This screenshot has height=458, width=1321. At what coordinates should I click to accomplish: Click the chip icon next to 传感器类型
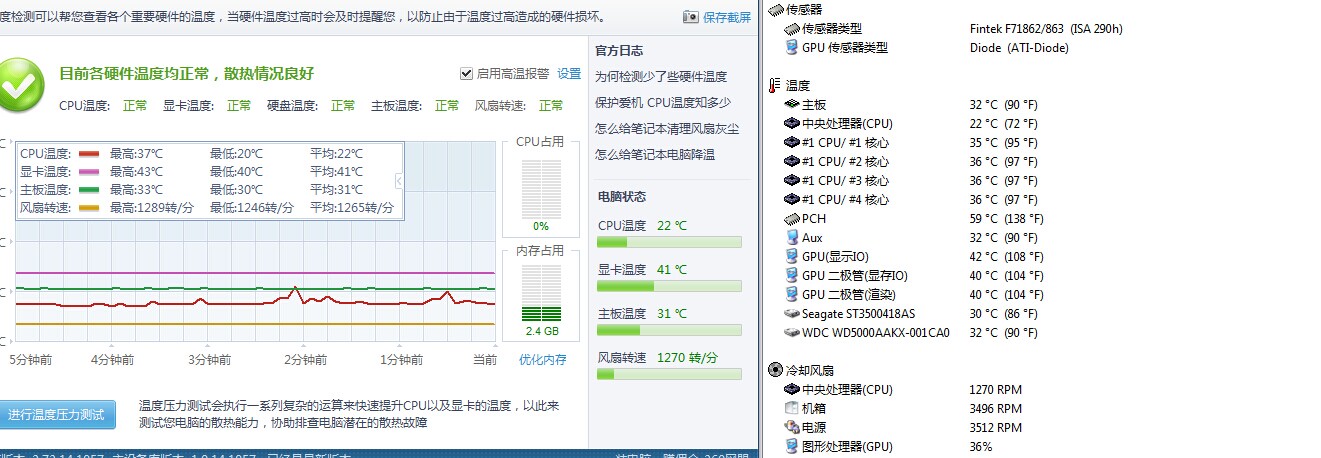tap(792, 29)
